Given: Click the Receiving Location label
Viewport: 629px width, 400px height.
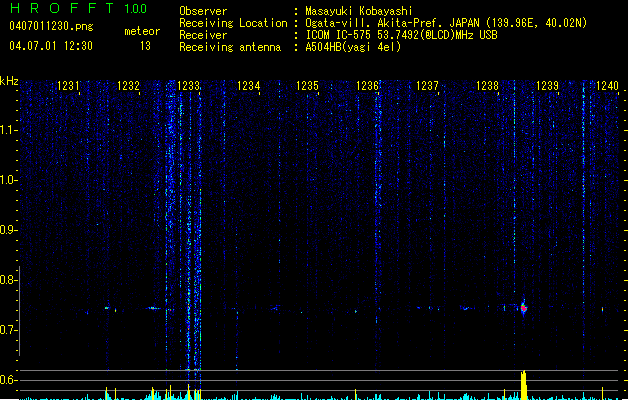Looking at the screenshot, I should [x=233, y=23].
